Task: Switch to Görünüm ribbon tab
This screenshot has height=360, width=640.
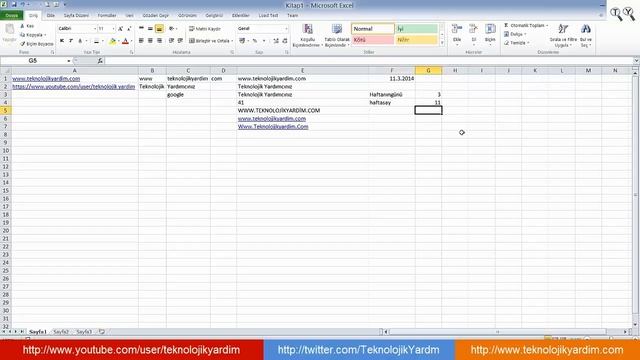Action: [x=187, y=16]
